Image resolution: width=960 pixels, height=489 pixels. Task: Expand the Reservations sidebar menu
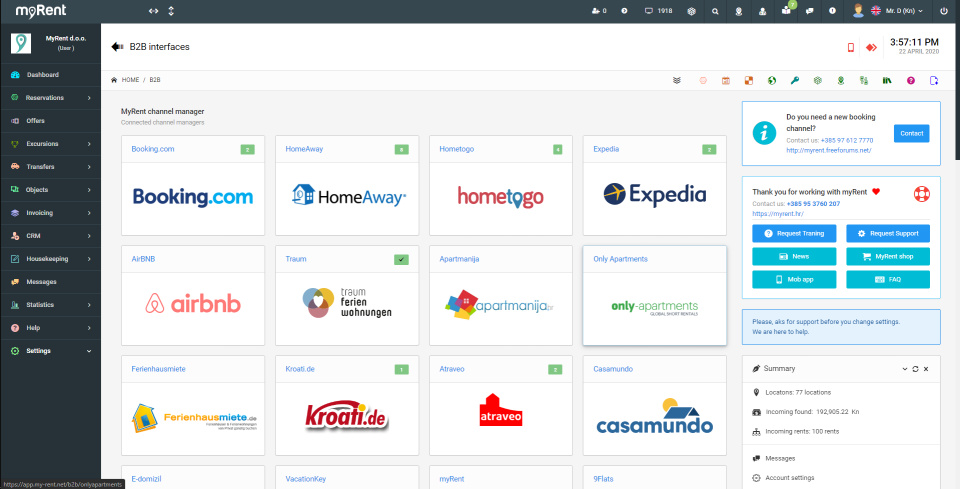(51, 98)
